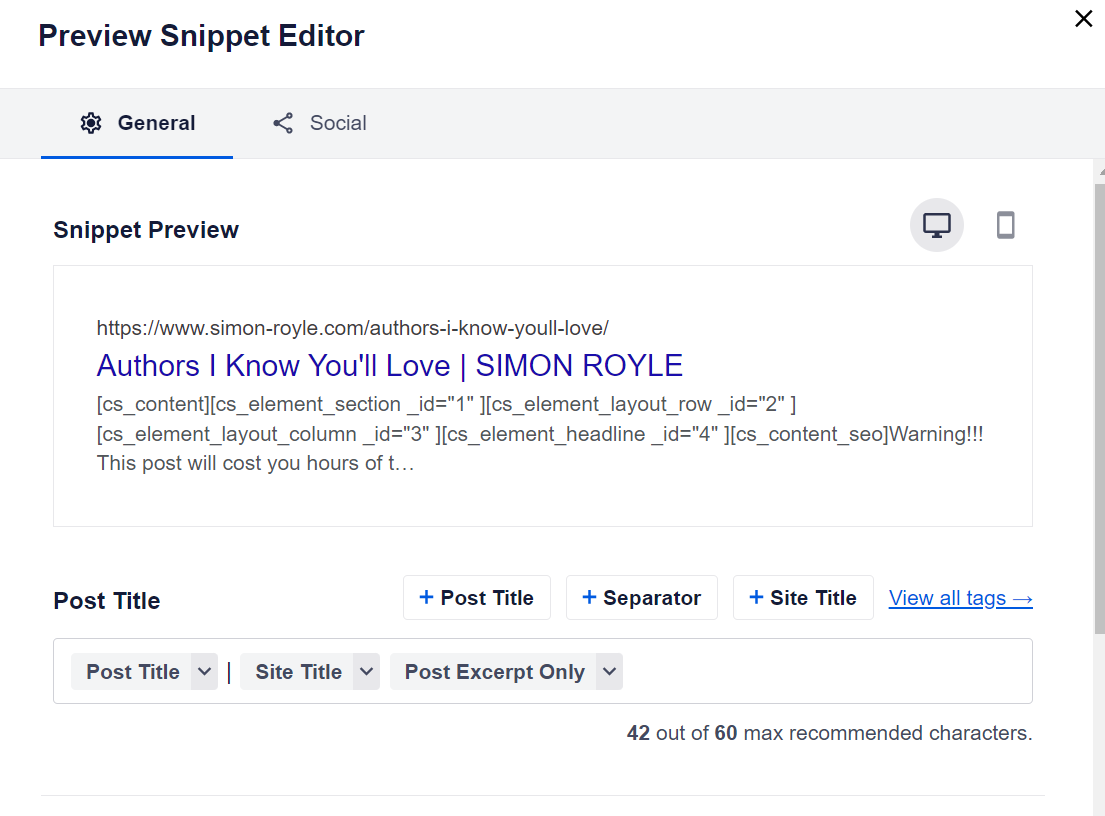This screenshot has width=1105, height=816.
Task: Switch to the General tab
Action: pyautogui.click(x=137, y=123)
